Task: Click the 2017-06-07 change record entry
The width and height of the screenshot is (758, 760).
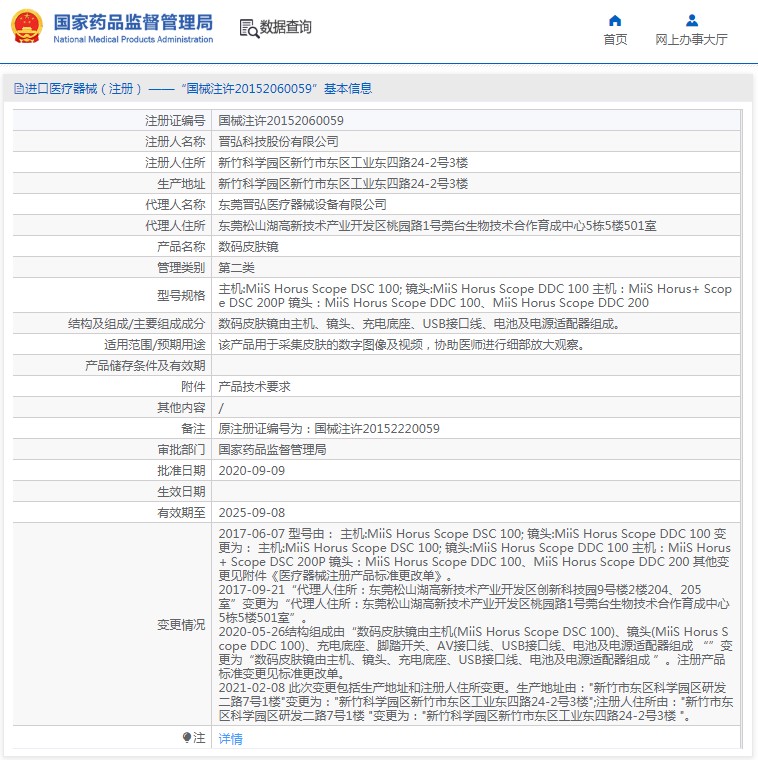Action: click(x=474, y=554)
